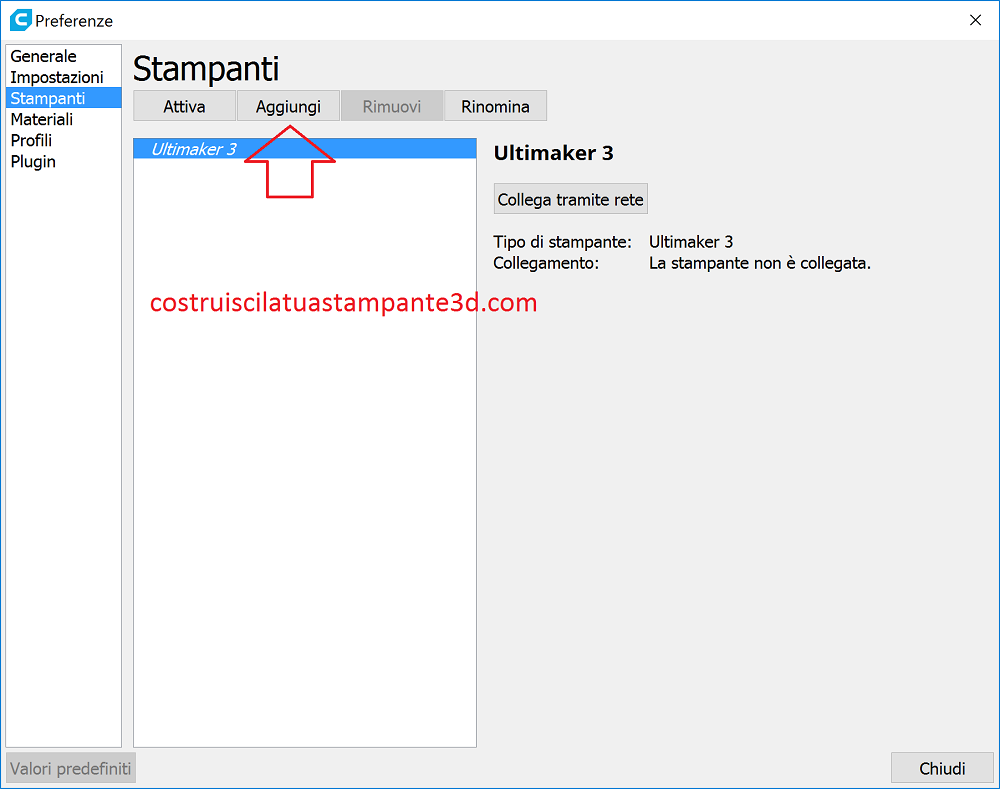Select Stampanti in the sidebar
The width and height of the screenshot is (1000, 789).
pyautogui.click(x=63, y=98)
